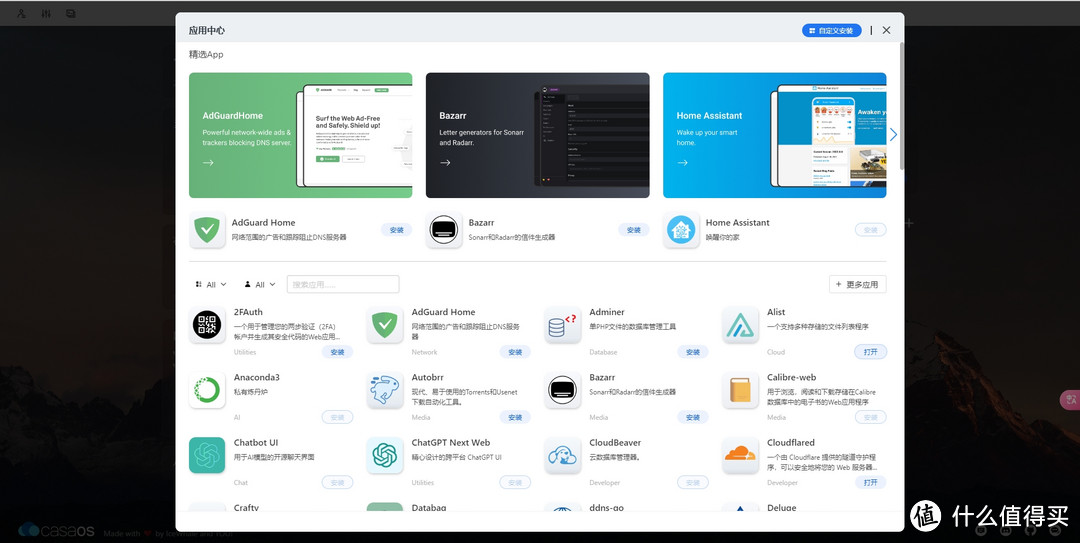Screen dimensions: 1080x543
Task: Click the Databag app title
Action: click(x=428, y=507)
